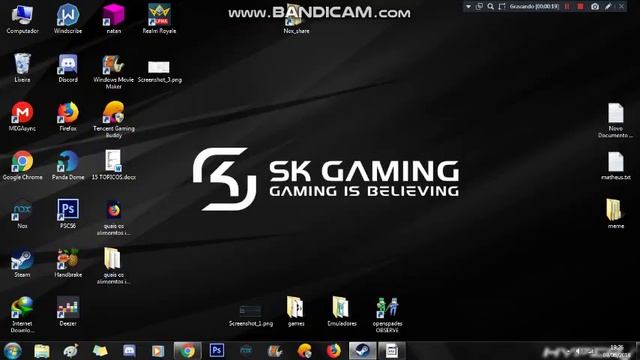Click the Bandicam magnifier icon
The height and width of the screenshot is (360, 640).
490,7
